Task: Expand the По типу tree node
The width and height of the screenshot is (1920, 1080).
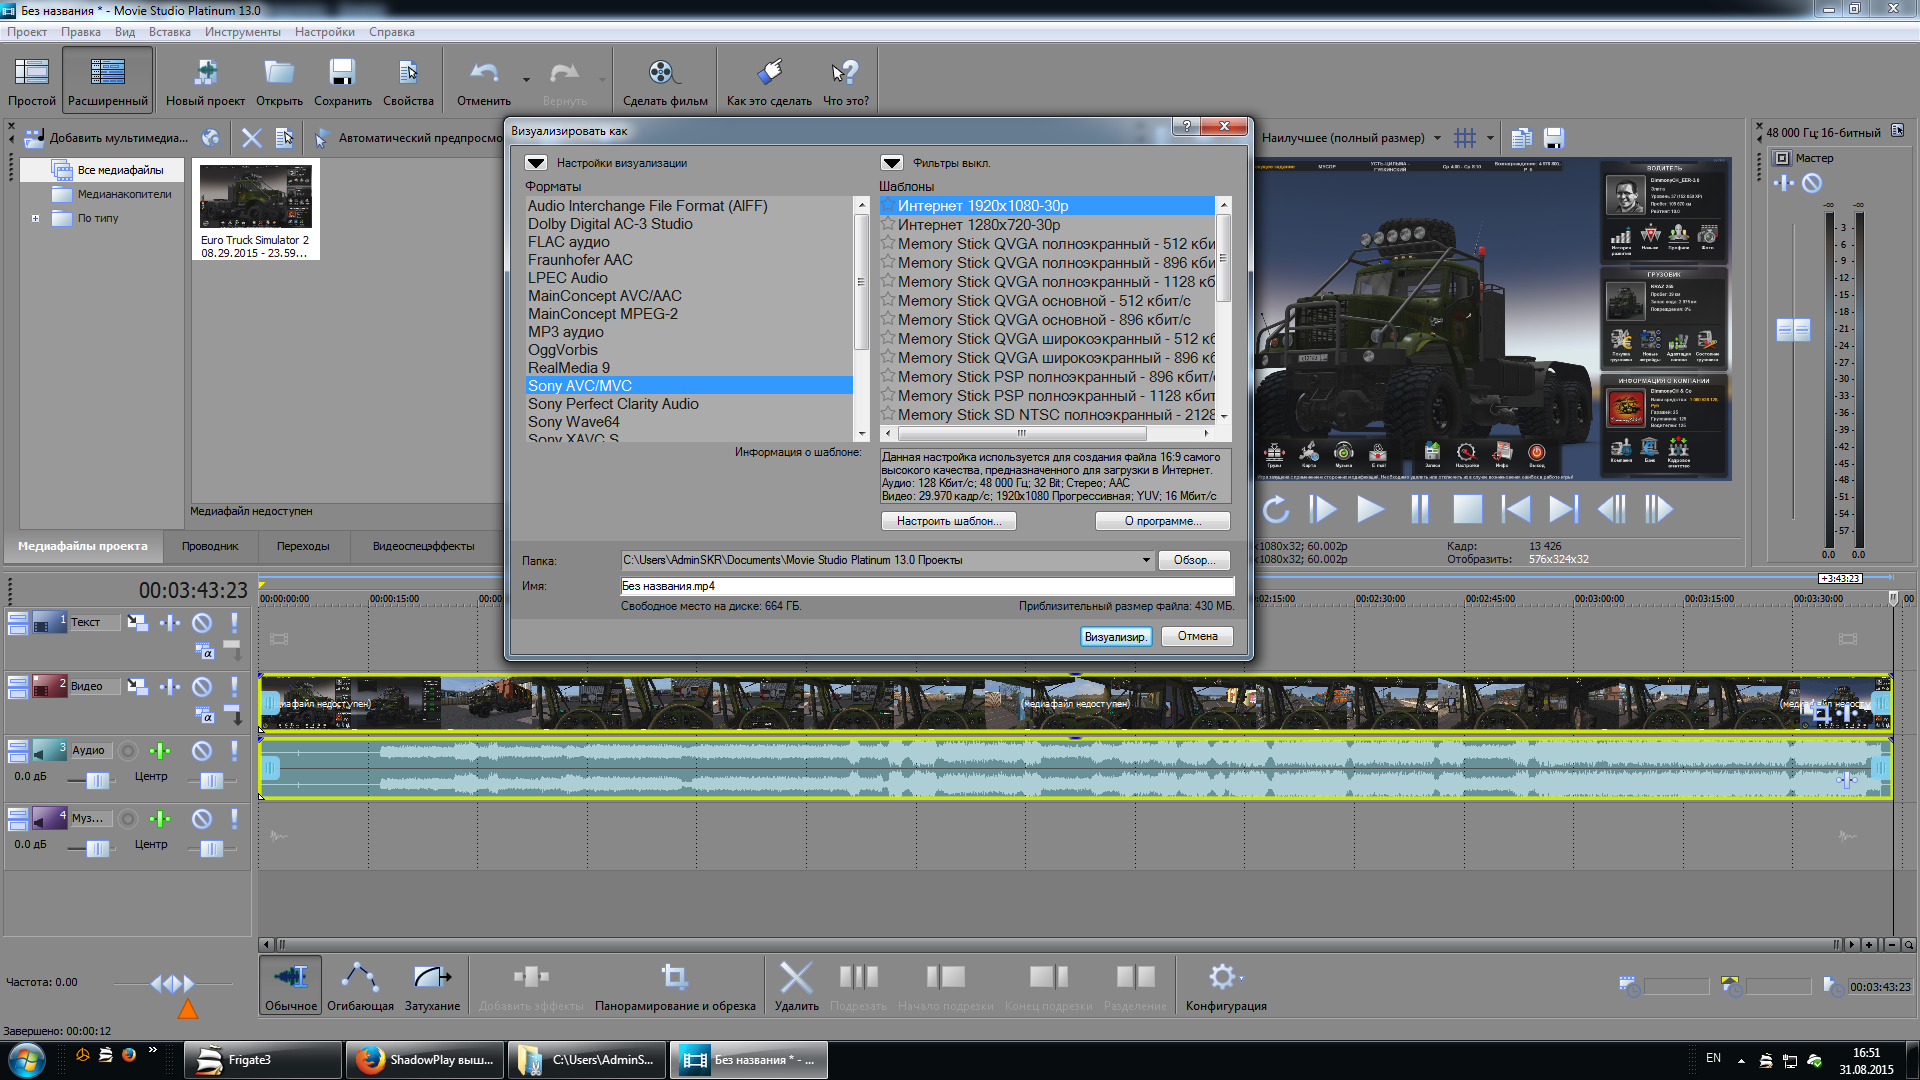Action: click(36, 218)
